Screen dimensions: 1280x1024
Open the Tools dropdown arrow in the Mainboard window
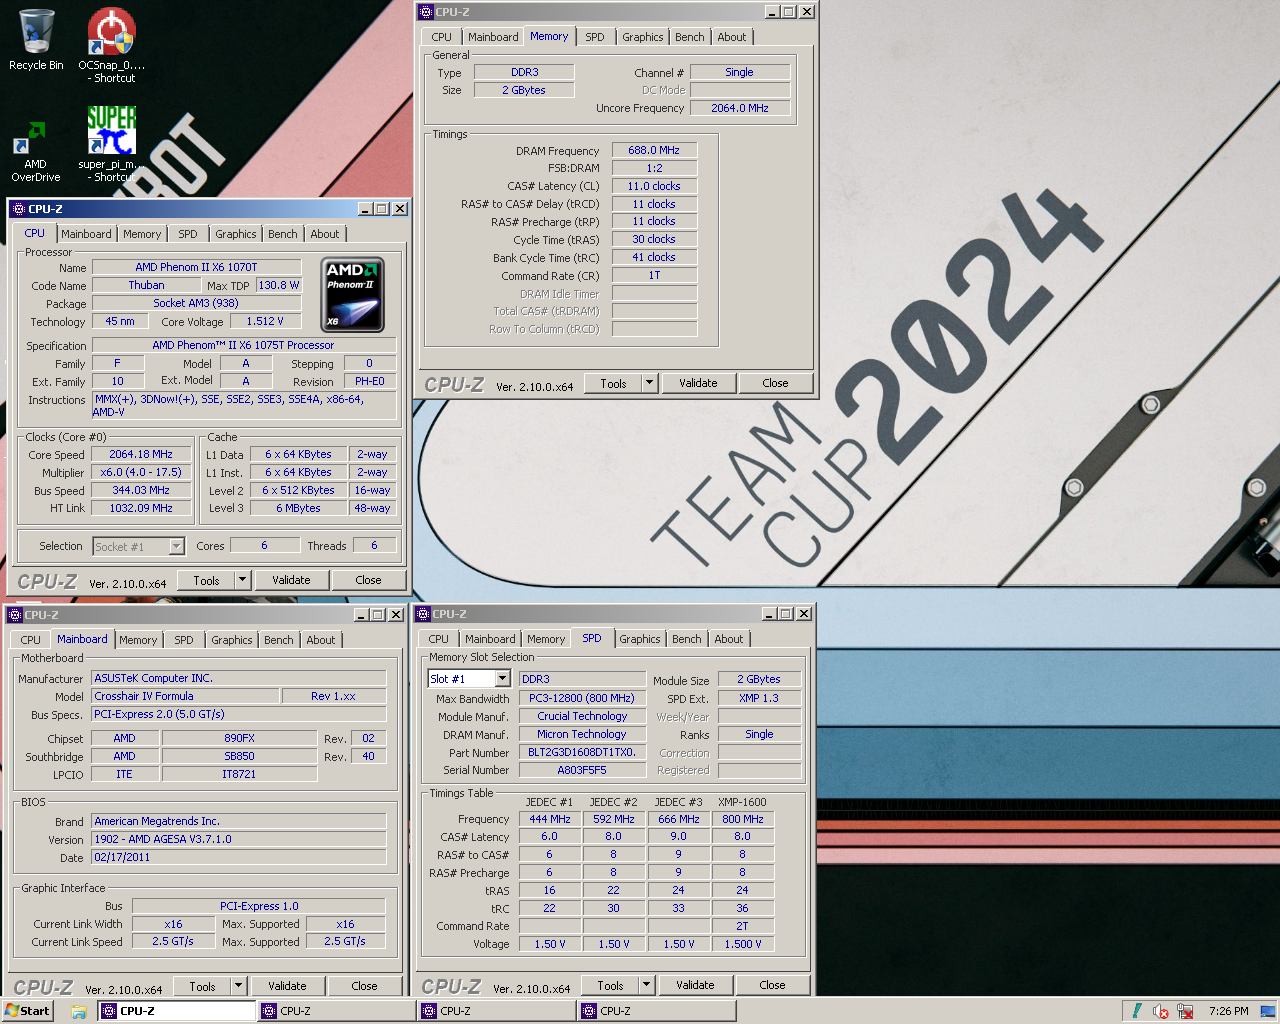click(x=238, y=986)
